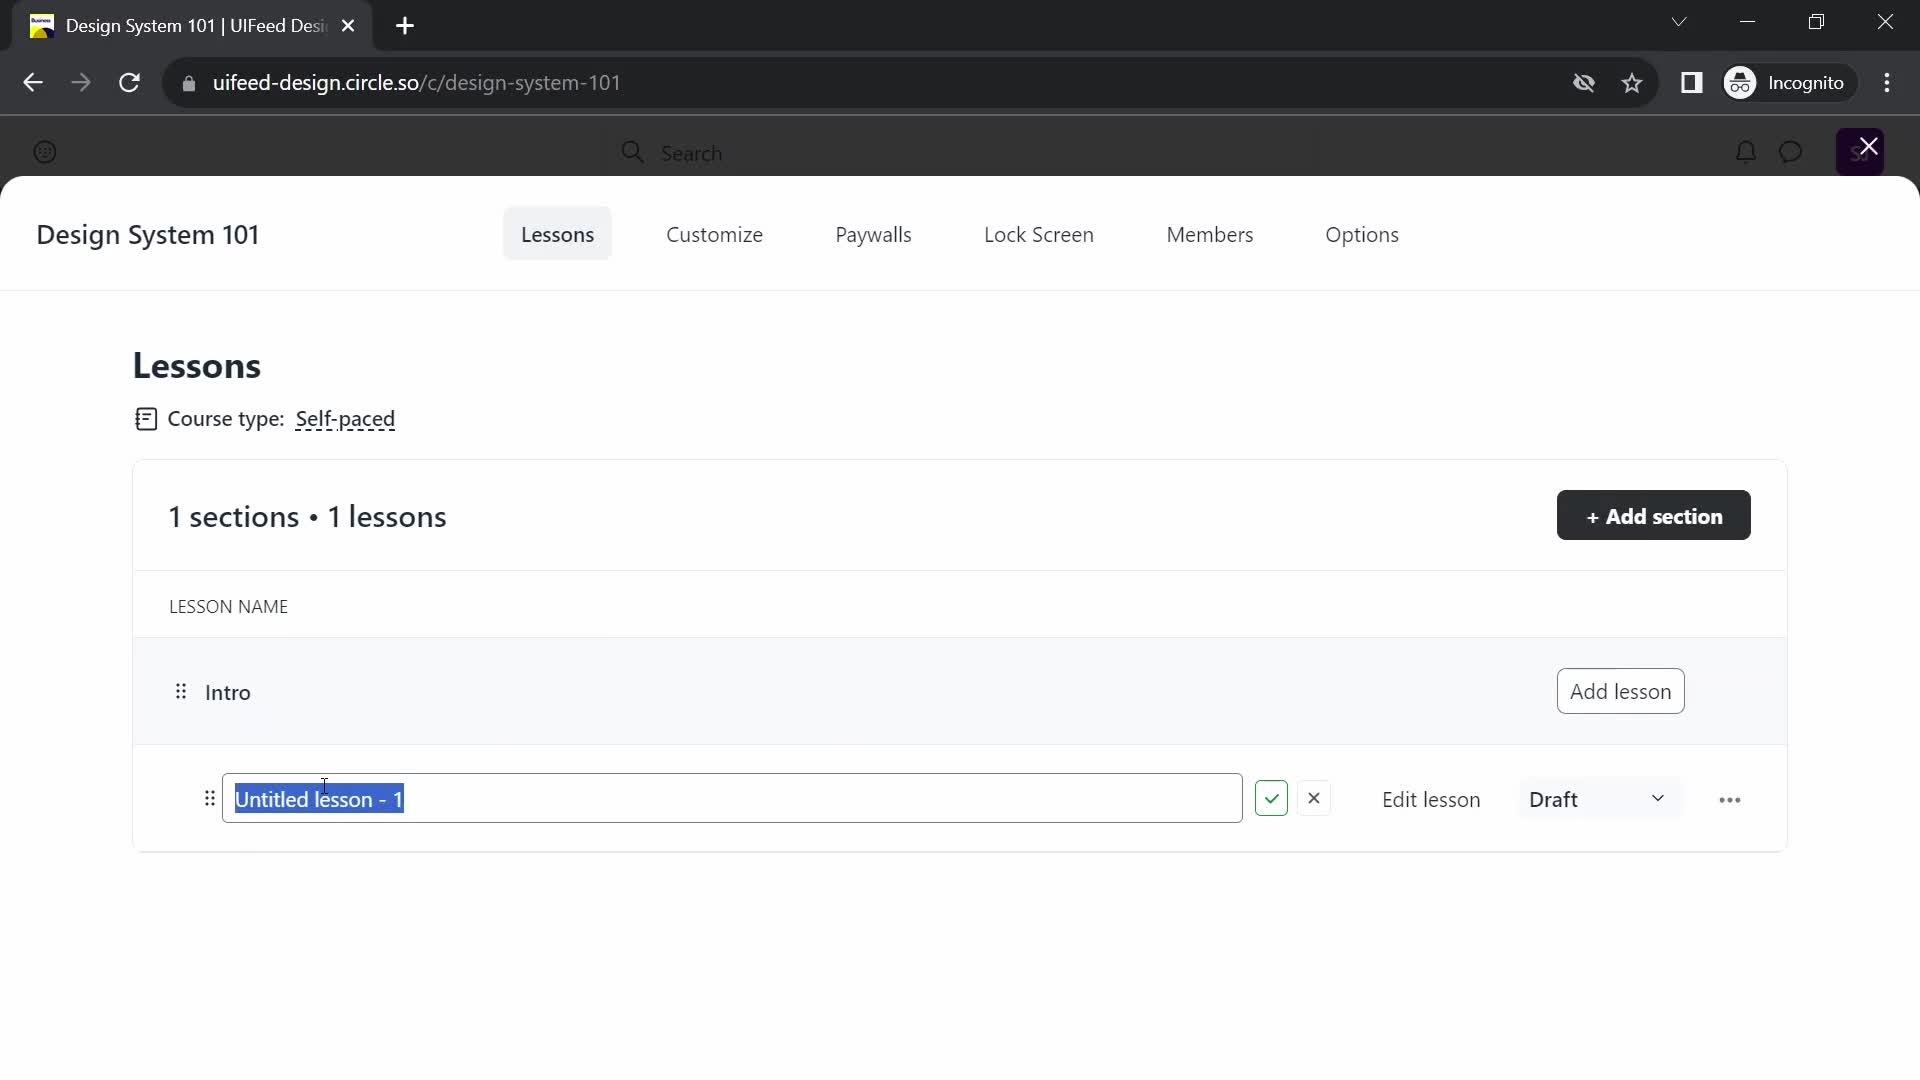
Task: Click the Self-paced course type link
Action: (344, 418)
